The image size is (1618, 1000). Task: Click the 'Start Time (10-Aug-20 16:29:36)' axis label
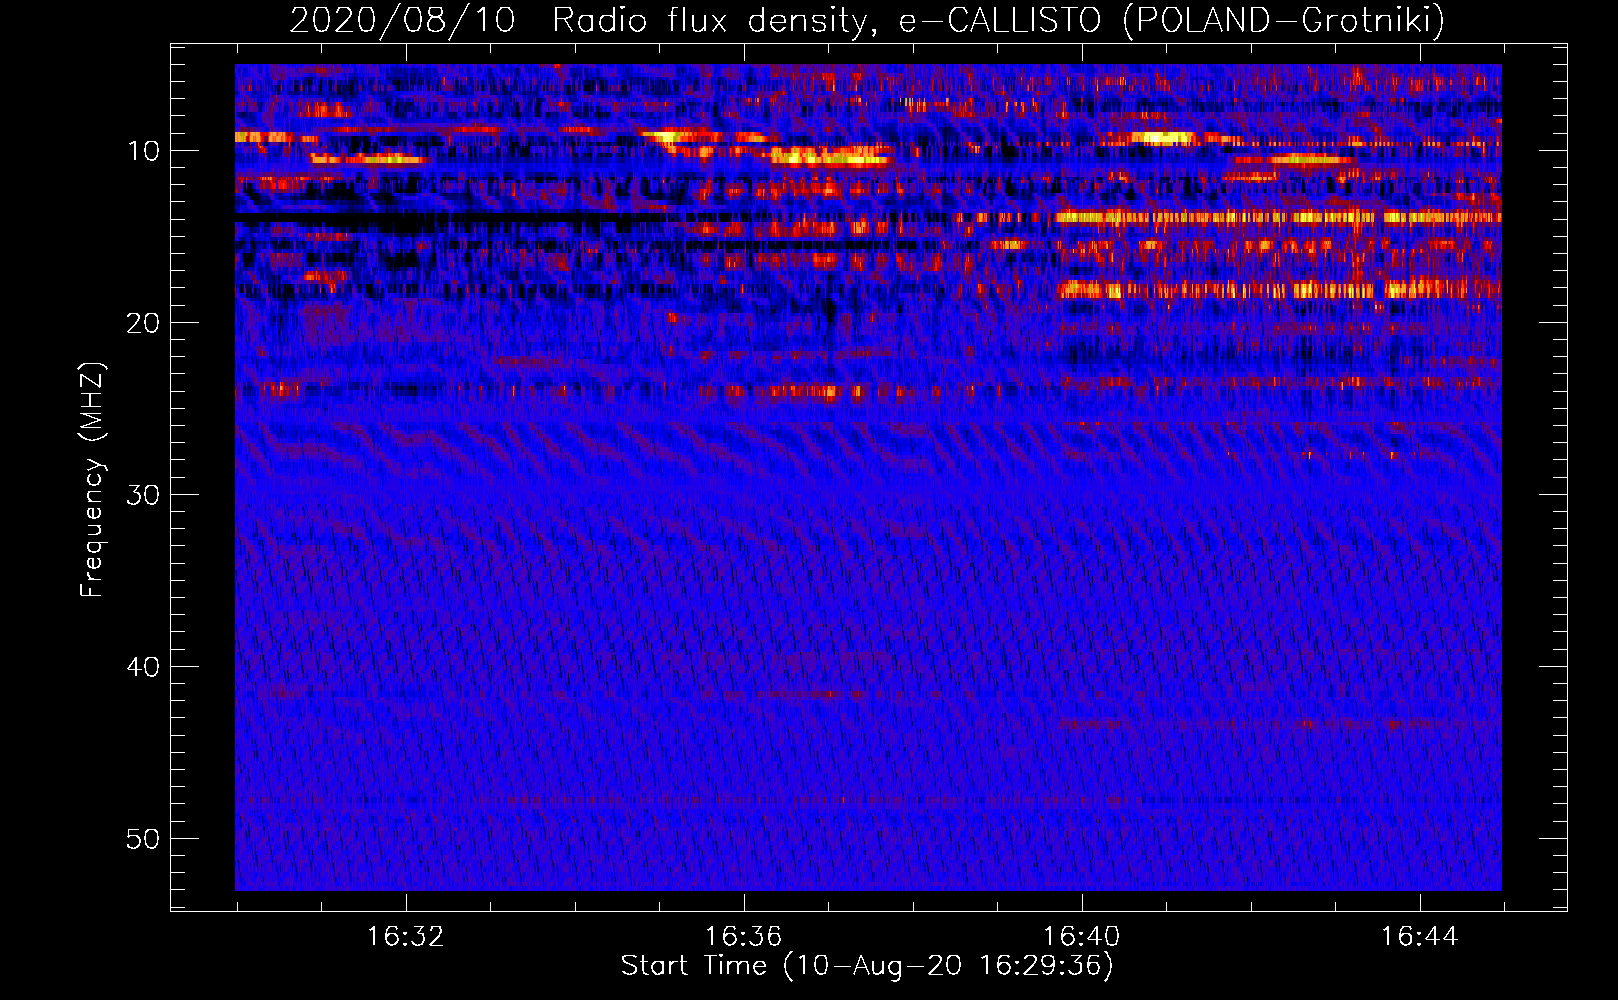click(x=867, y=966)
